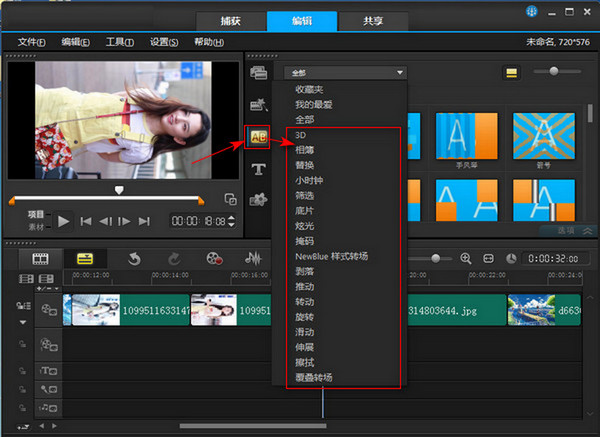Adjust the timeline zoom slider
Screen dimensions: 600x437
(435, 259)
